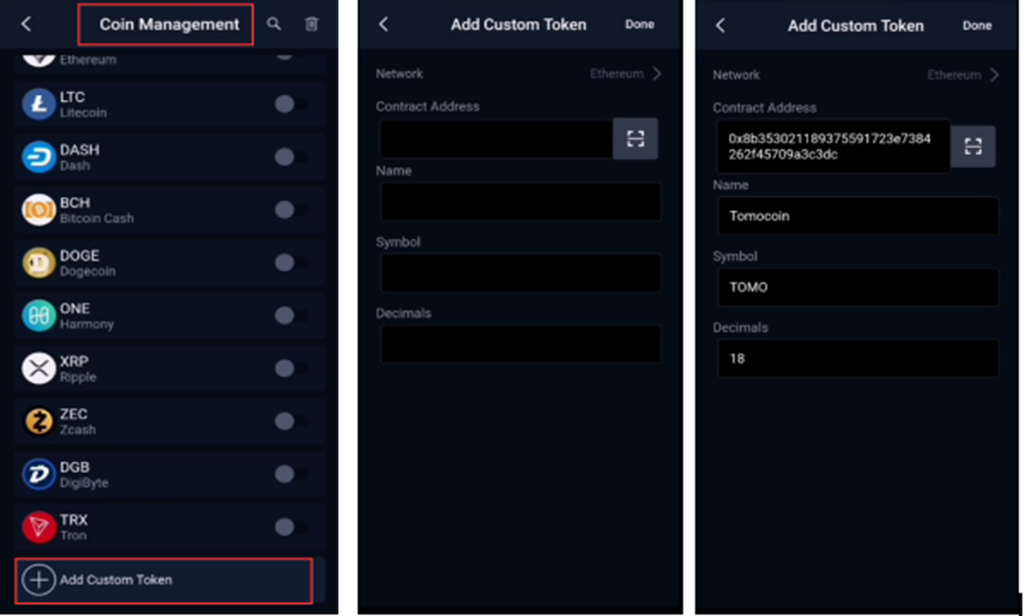Enable the LTC Litecoin toggle

291,104
